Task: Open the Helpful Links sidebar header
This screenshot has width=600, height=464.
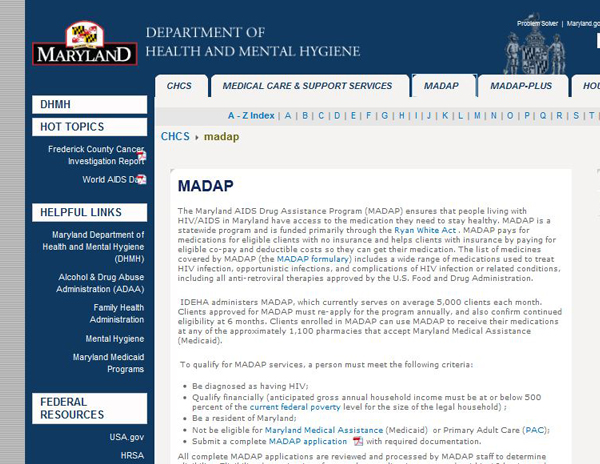Action: pos(90,212)
